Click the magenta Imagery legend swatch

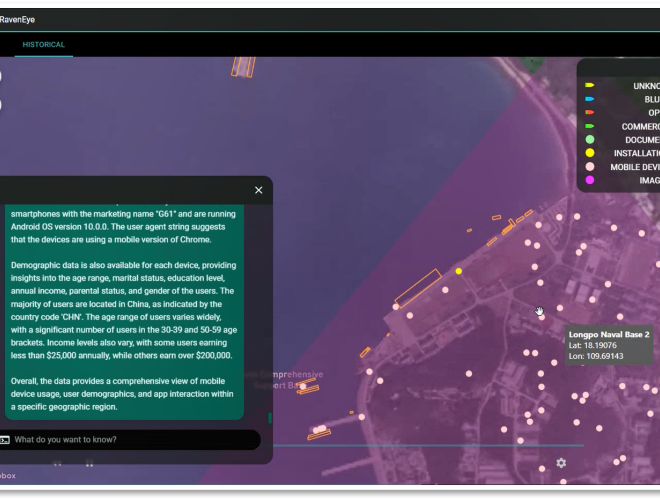click(590, 181)
